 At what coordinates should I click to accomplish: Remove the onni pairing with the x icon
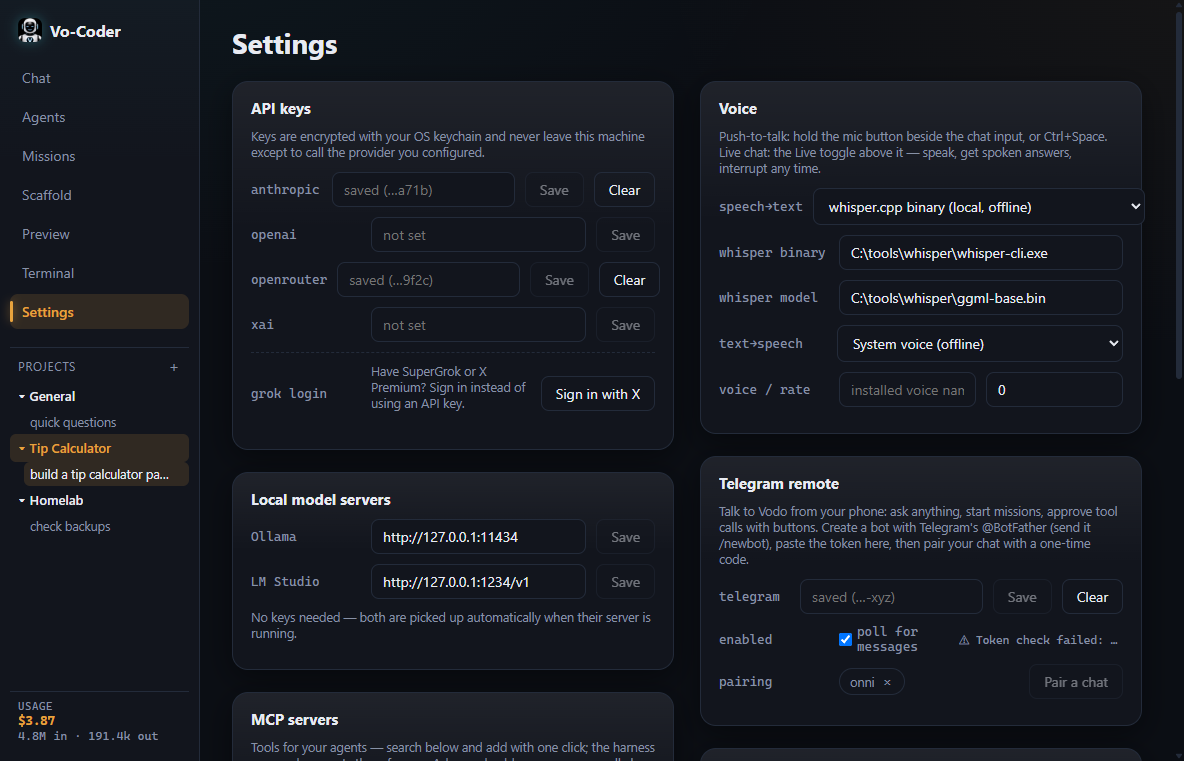[x=887, y=682]
